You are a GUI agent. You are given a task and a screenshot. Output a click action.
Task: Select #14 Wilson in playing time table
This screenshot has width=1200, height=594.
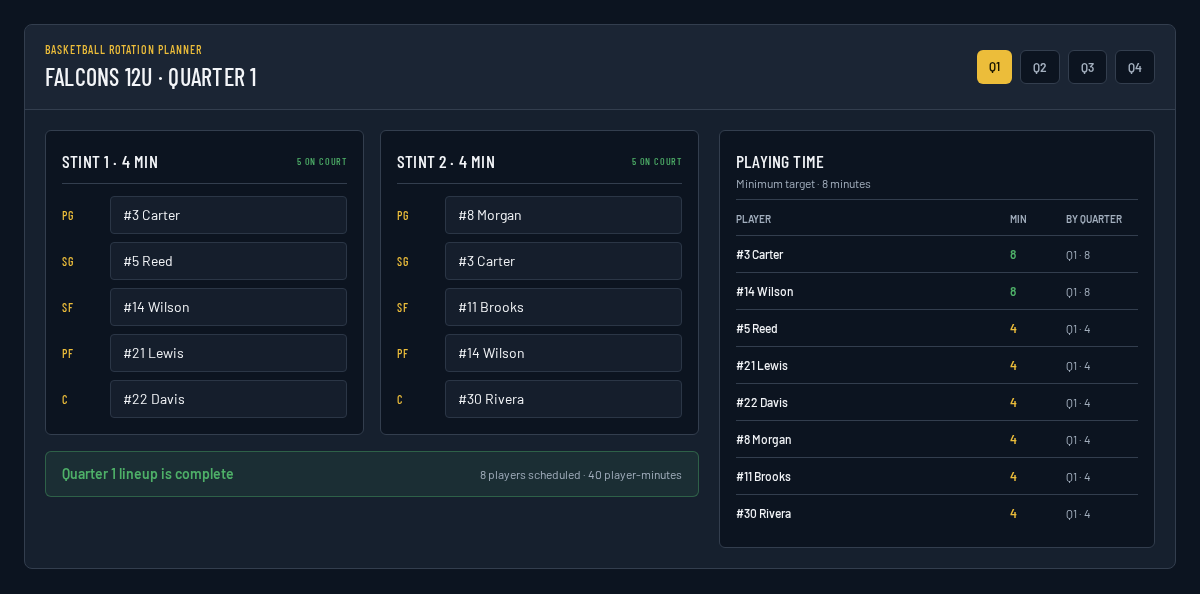click(x=937, y=292)
